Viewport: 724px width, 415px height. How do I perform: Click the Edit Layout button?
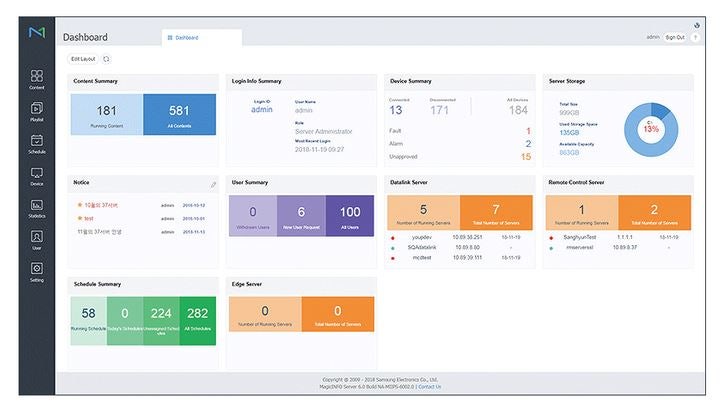[x=83, y=59]
